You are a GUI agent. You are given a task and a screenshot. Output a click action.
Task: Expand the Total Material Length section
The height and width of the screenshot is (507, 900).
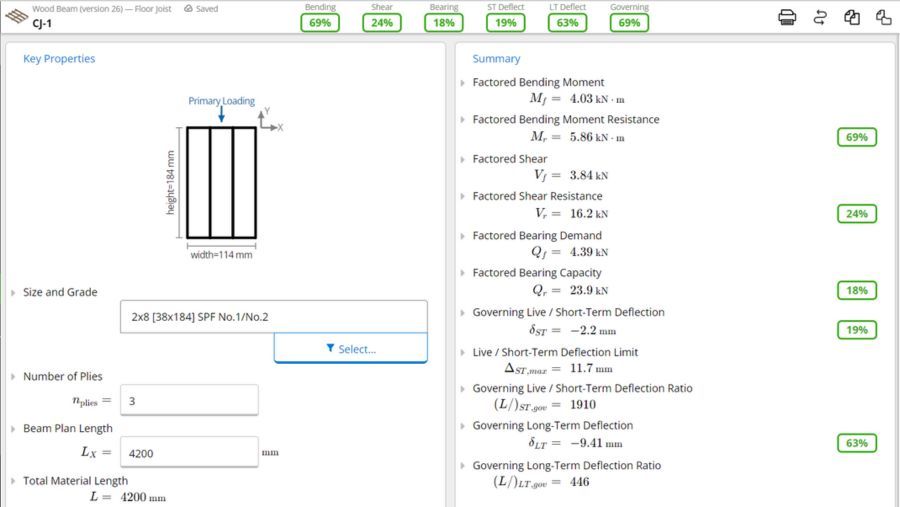(x=13, y=481)
